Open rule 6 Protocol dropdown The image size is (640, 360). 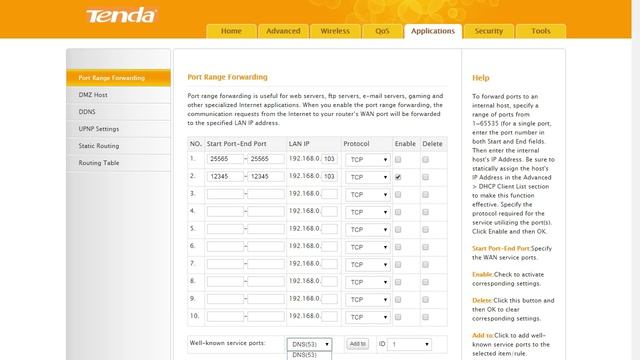[367, 247]
